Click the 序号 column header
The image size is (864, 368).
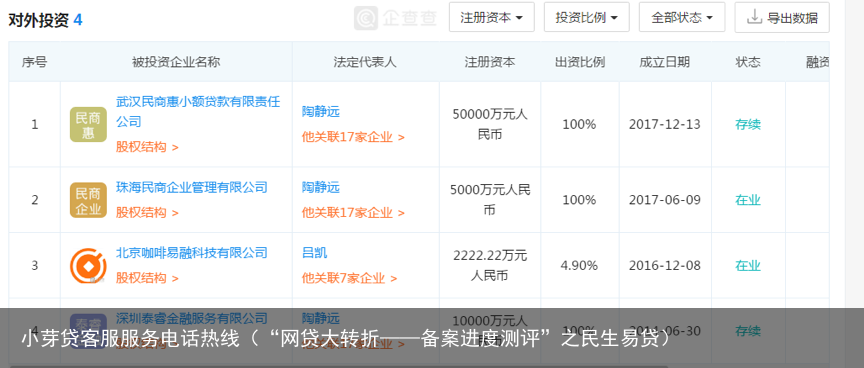click(34, 62)
